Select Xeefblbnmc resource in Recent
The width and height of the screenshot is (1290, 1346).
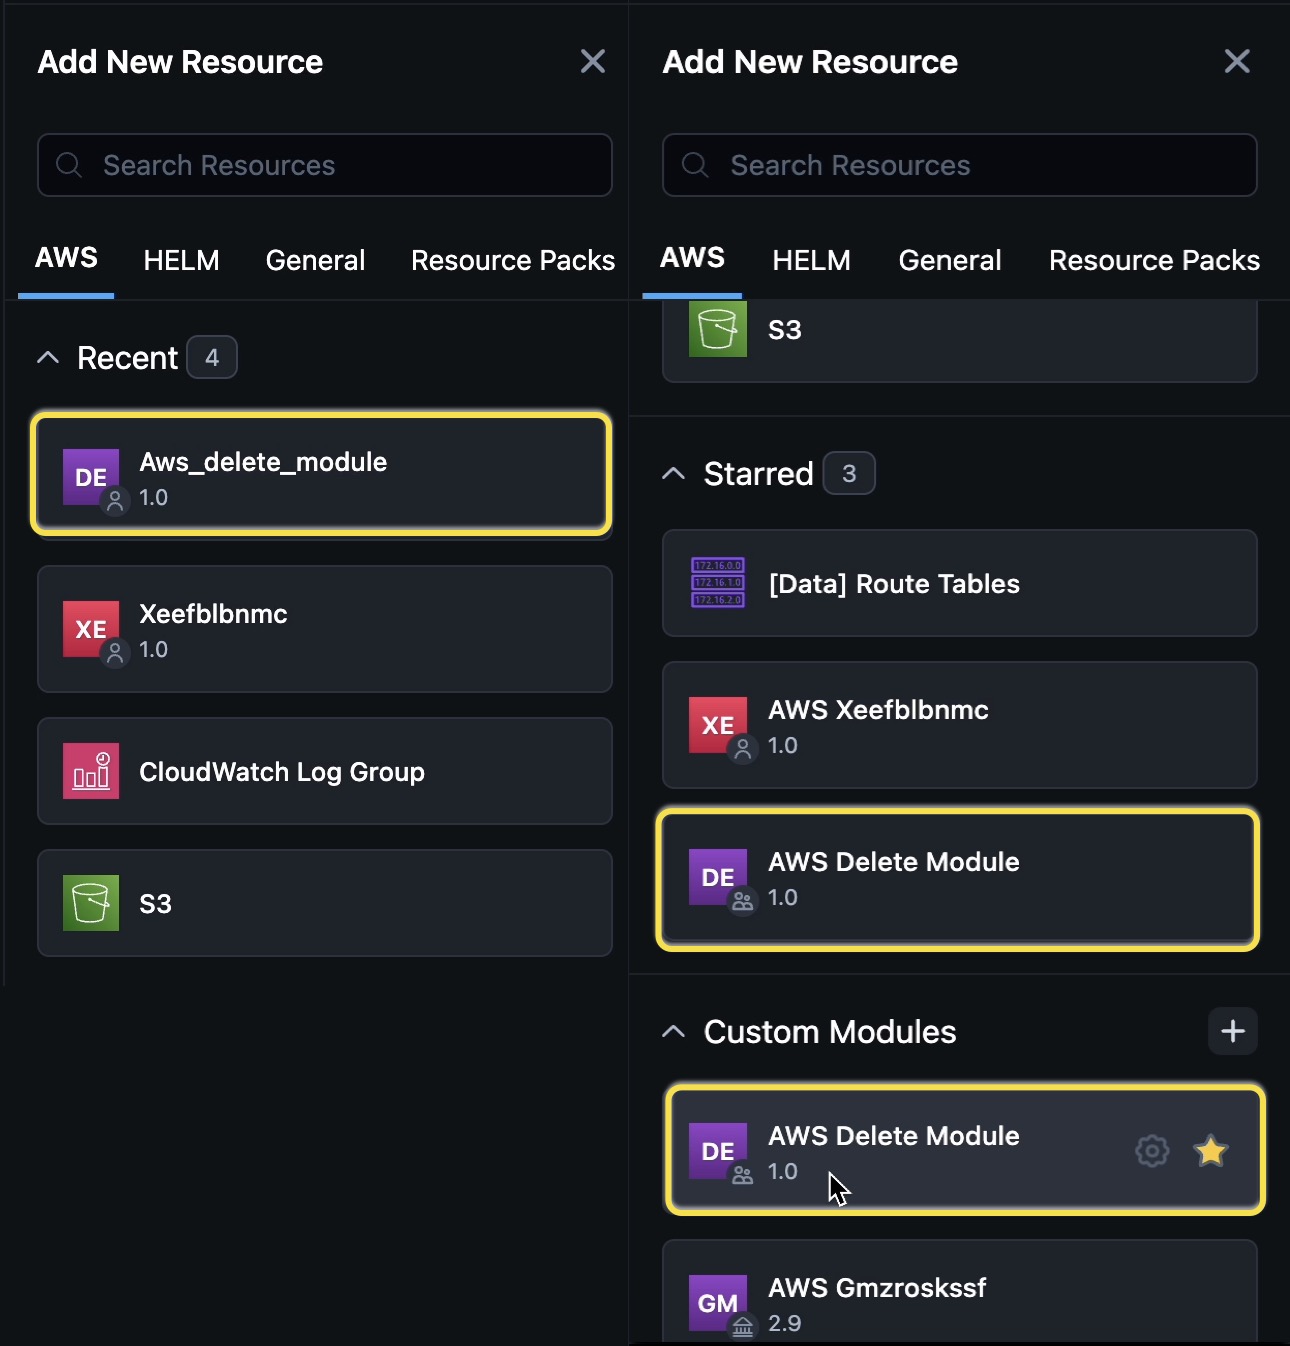tap(325, 629)
